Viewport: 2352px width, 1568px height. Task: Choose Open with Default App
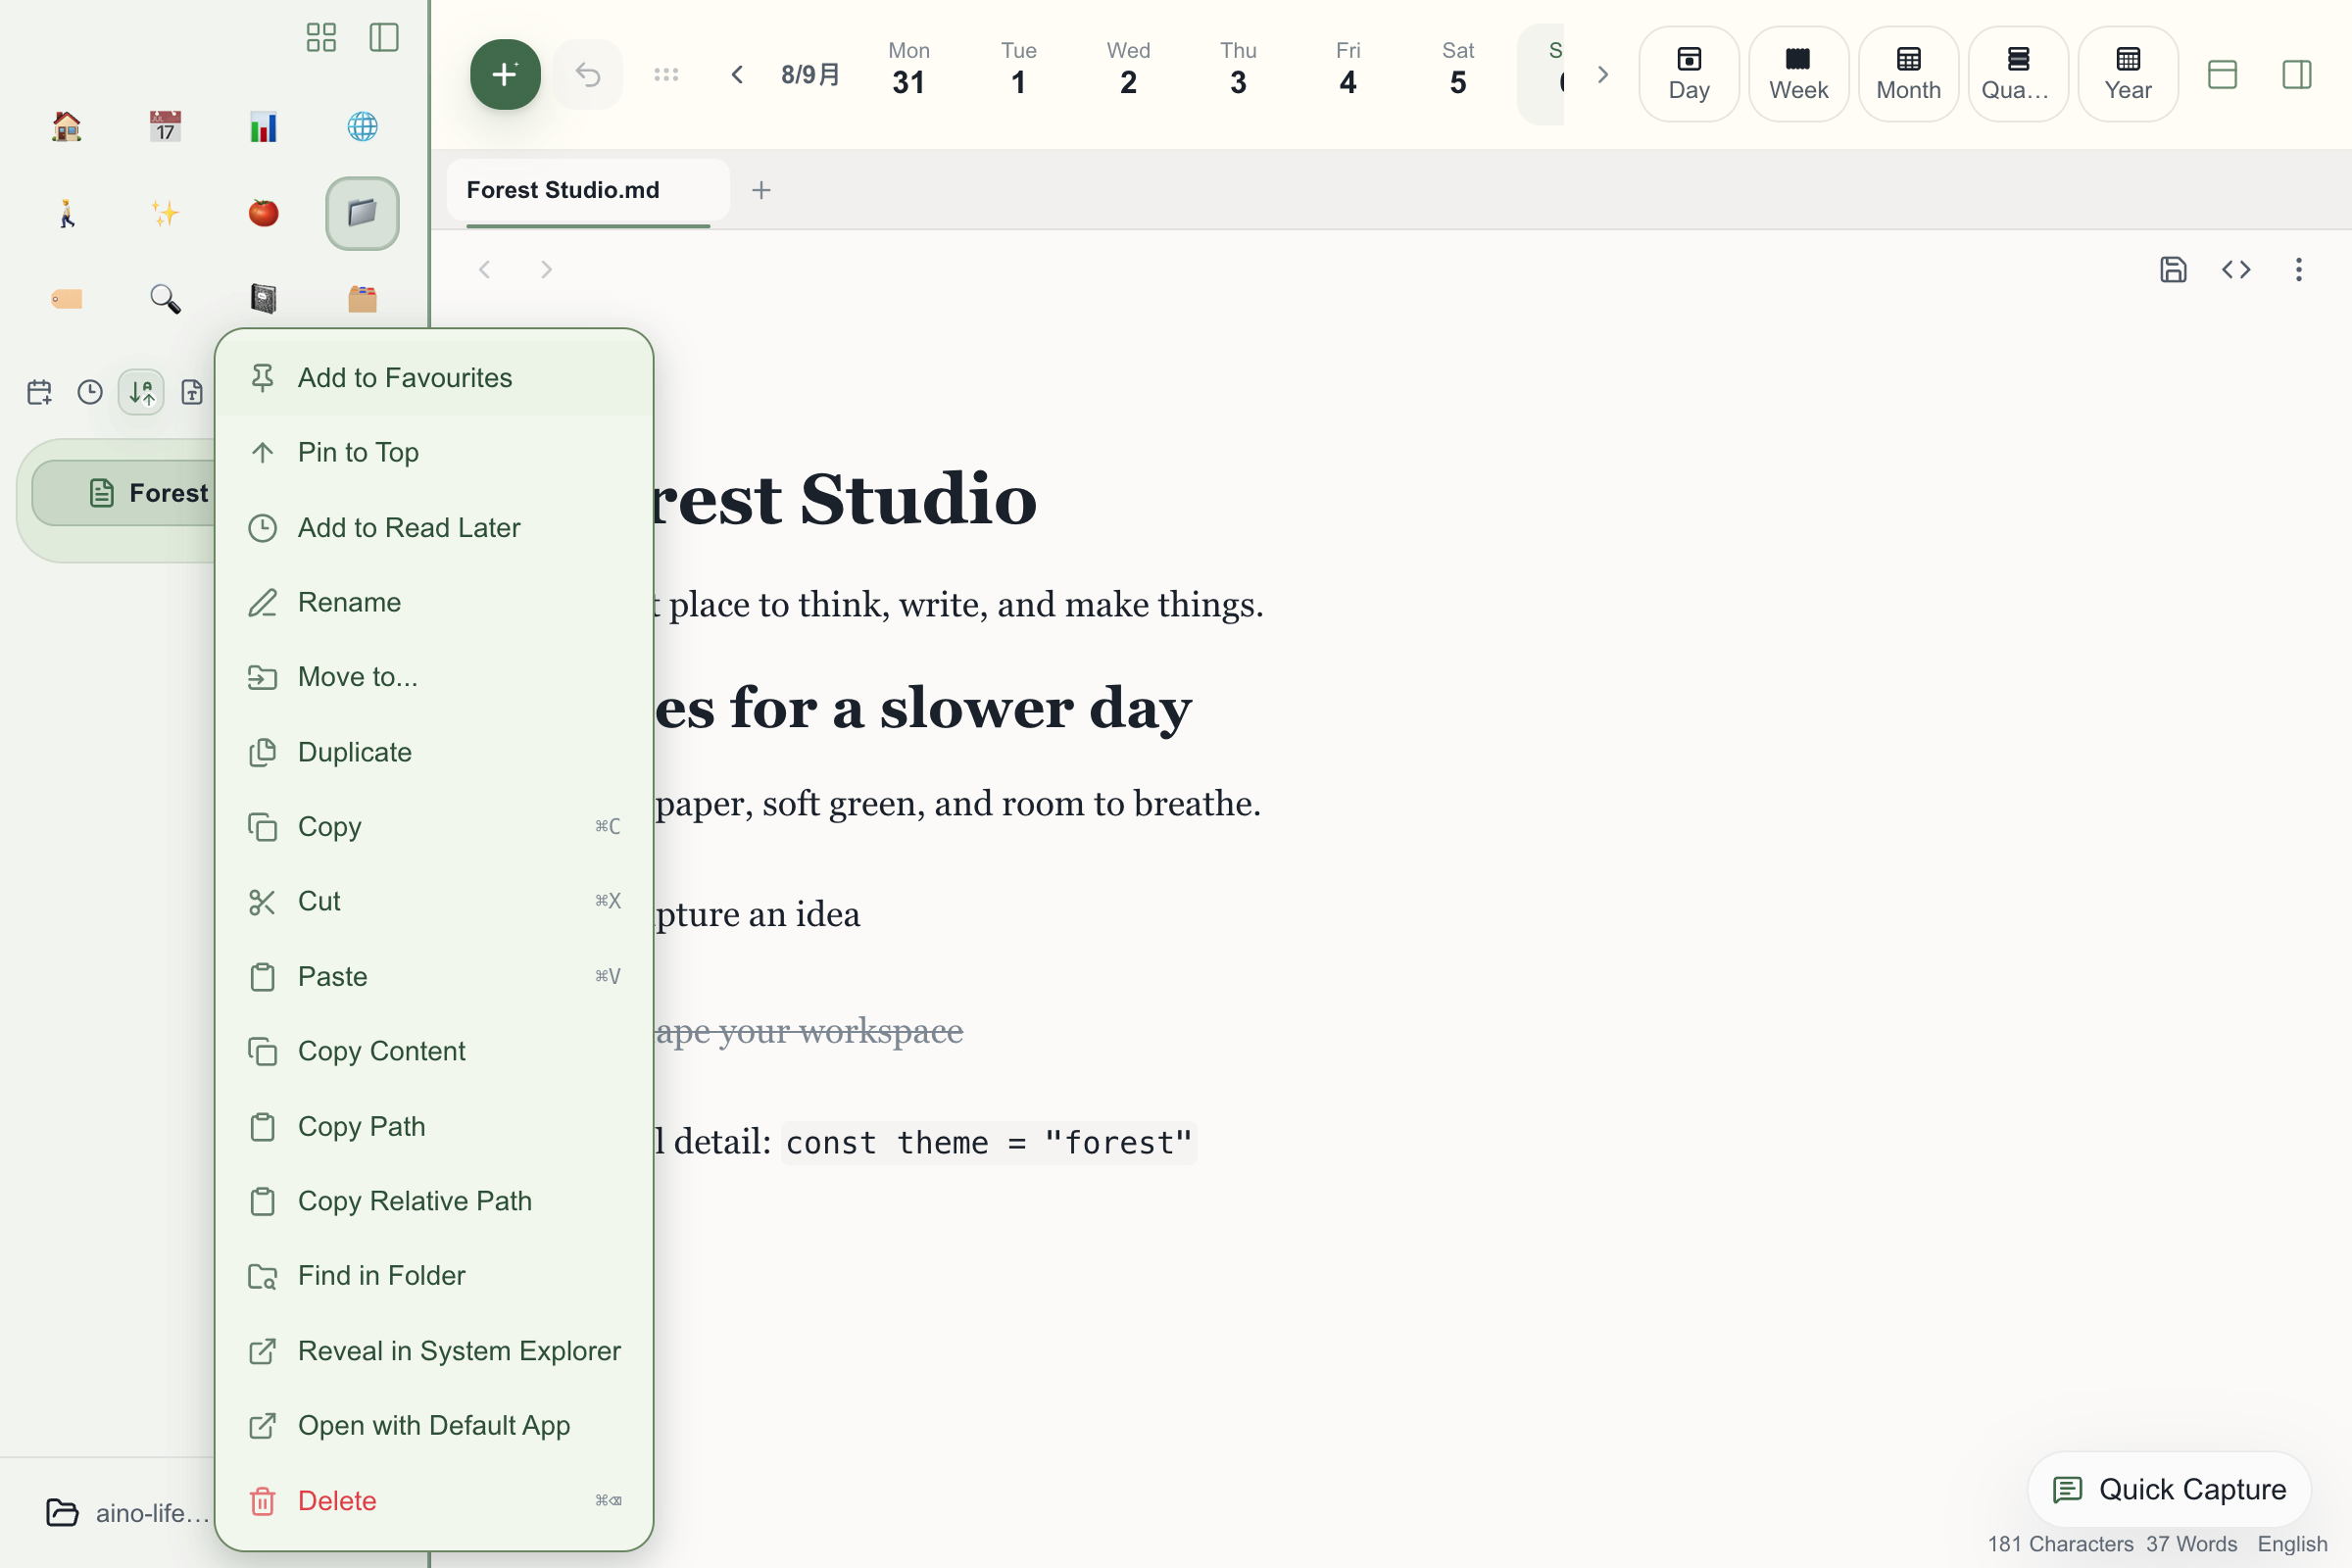(x=434, y=1425)
